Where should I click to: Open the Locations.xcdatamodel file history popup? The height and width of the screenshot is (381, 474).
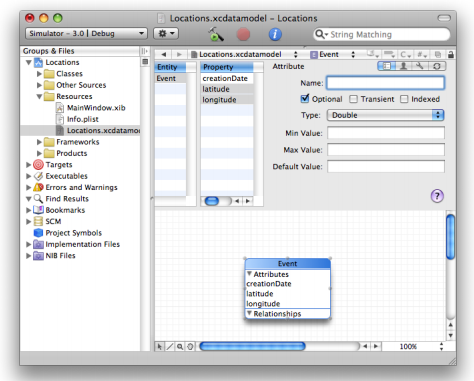coord(244,54)
